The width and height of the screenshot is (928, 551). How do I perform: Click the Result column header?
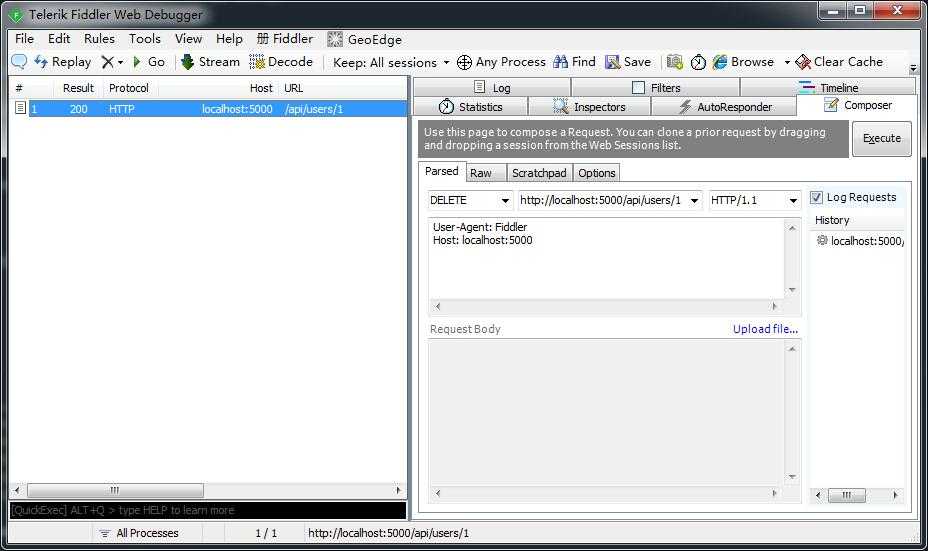(78, 88)
